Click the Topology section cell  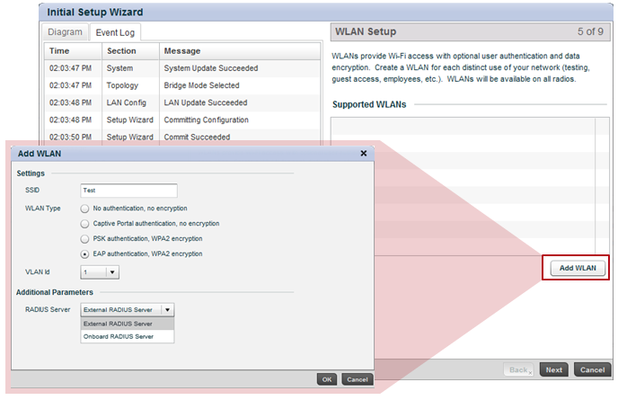tap(130, 86)
